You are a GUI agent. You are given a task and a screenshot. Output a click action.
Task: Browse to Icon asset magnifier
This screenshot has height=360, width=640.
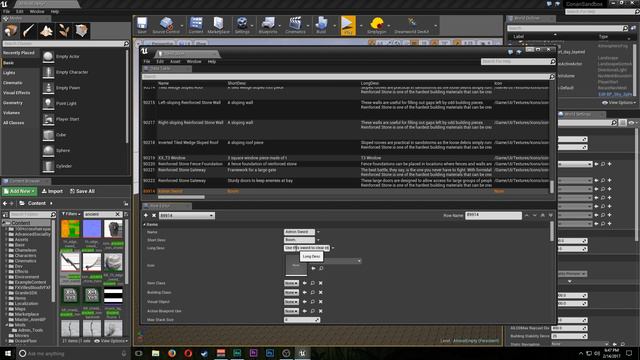pos(321,268)
